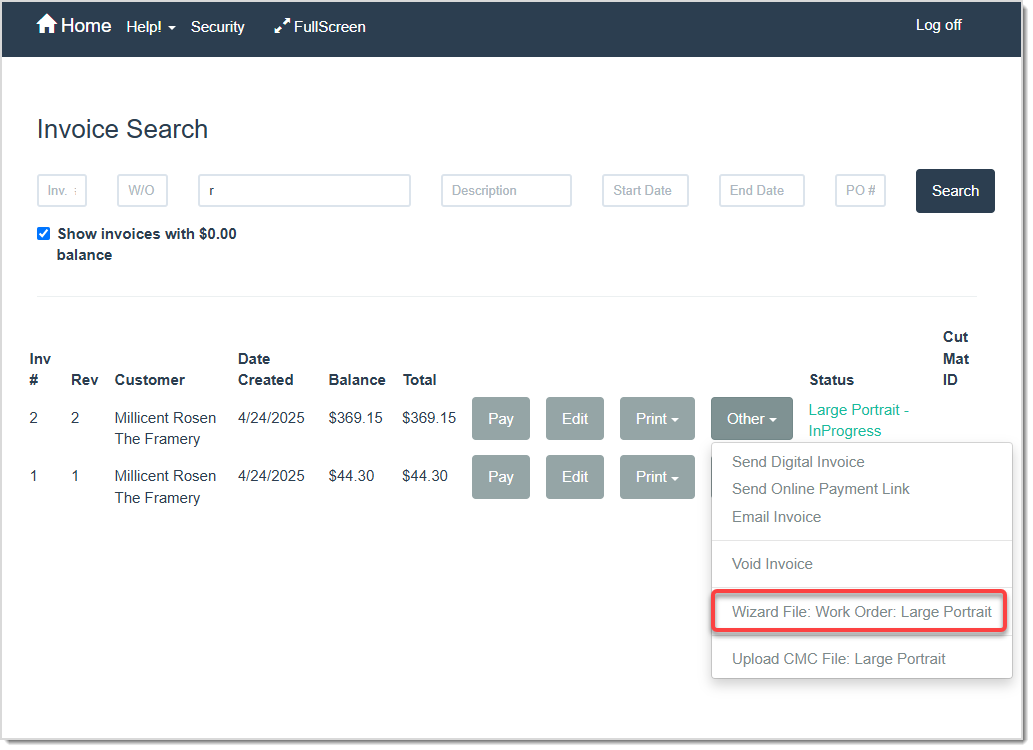Click the FullScreen expand-arrows icon
Screen dimensions: 1033x750
[282, 26]
